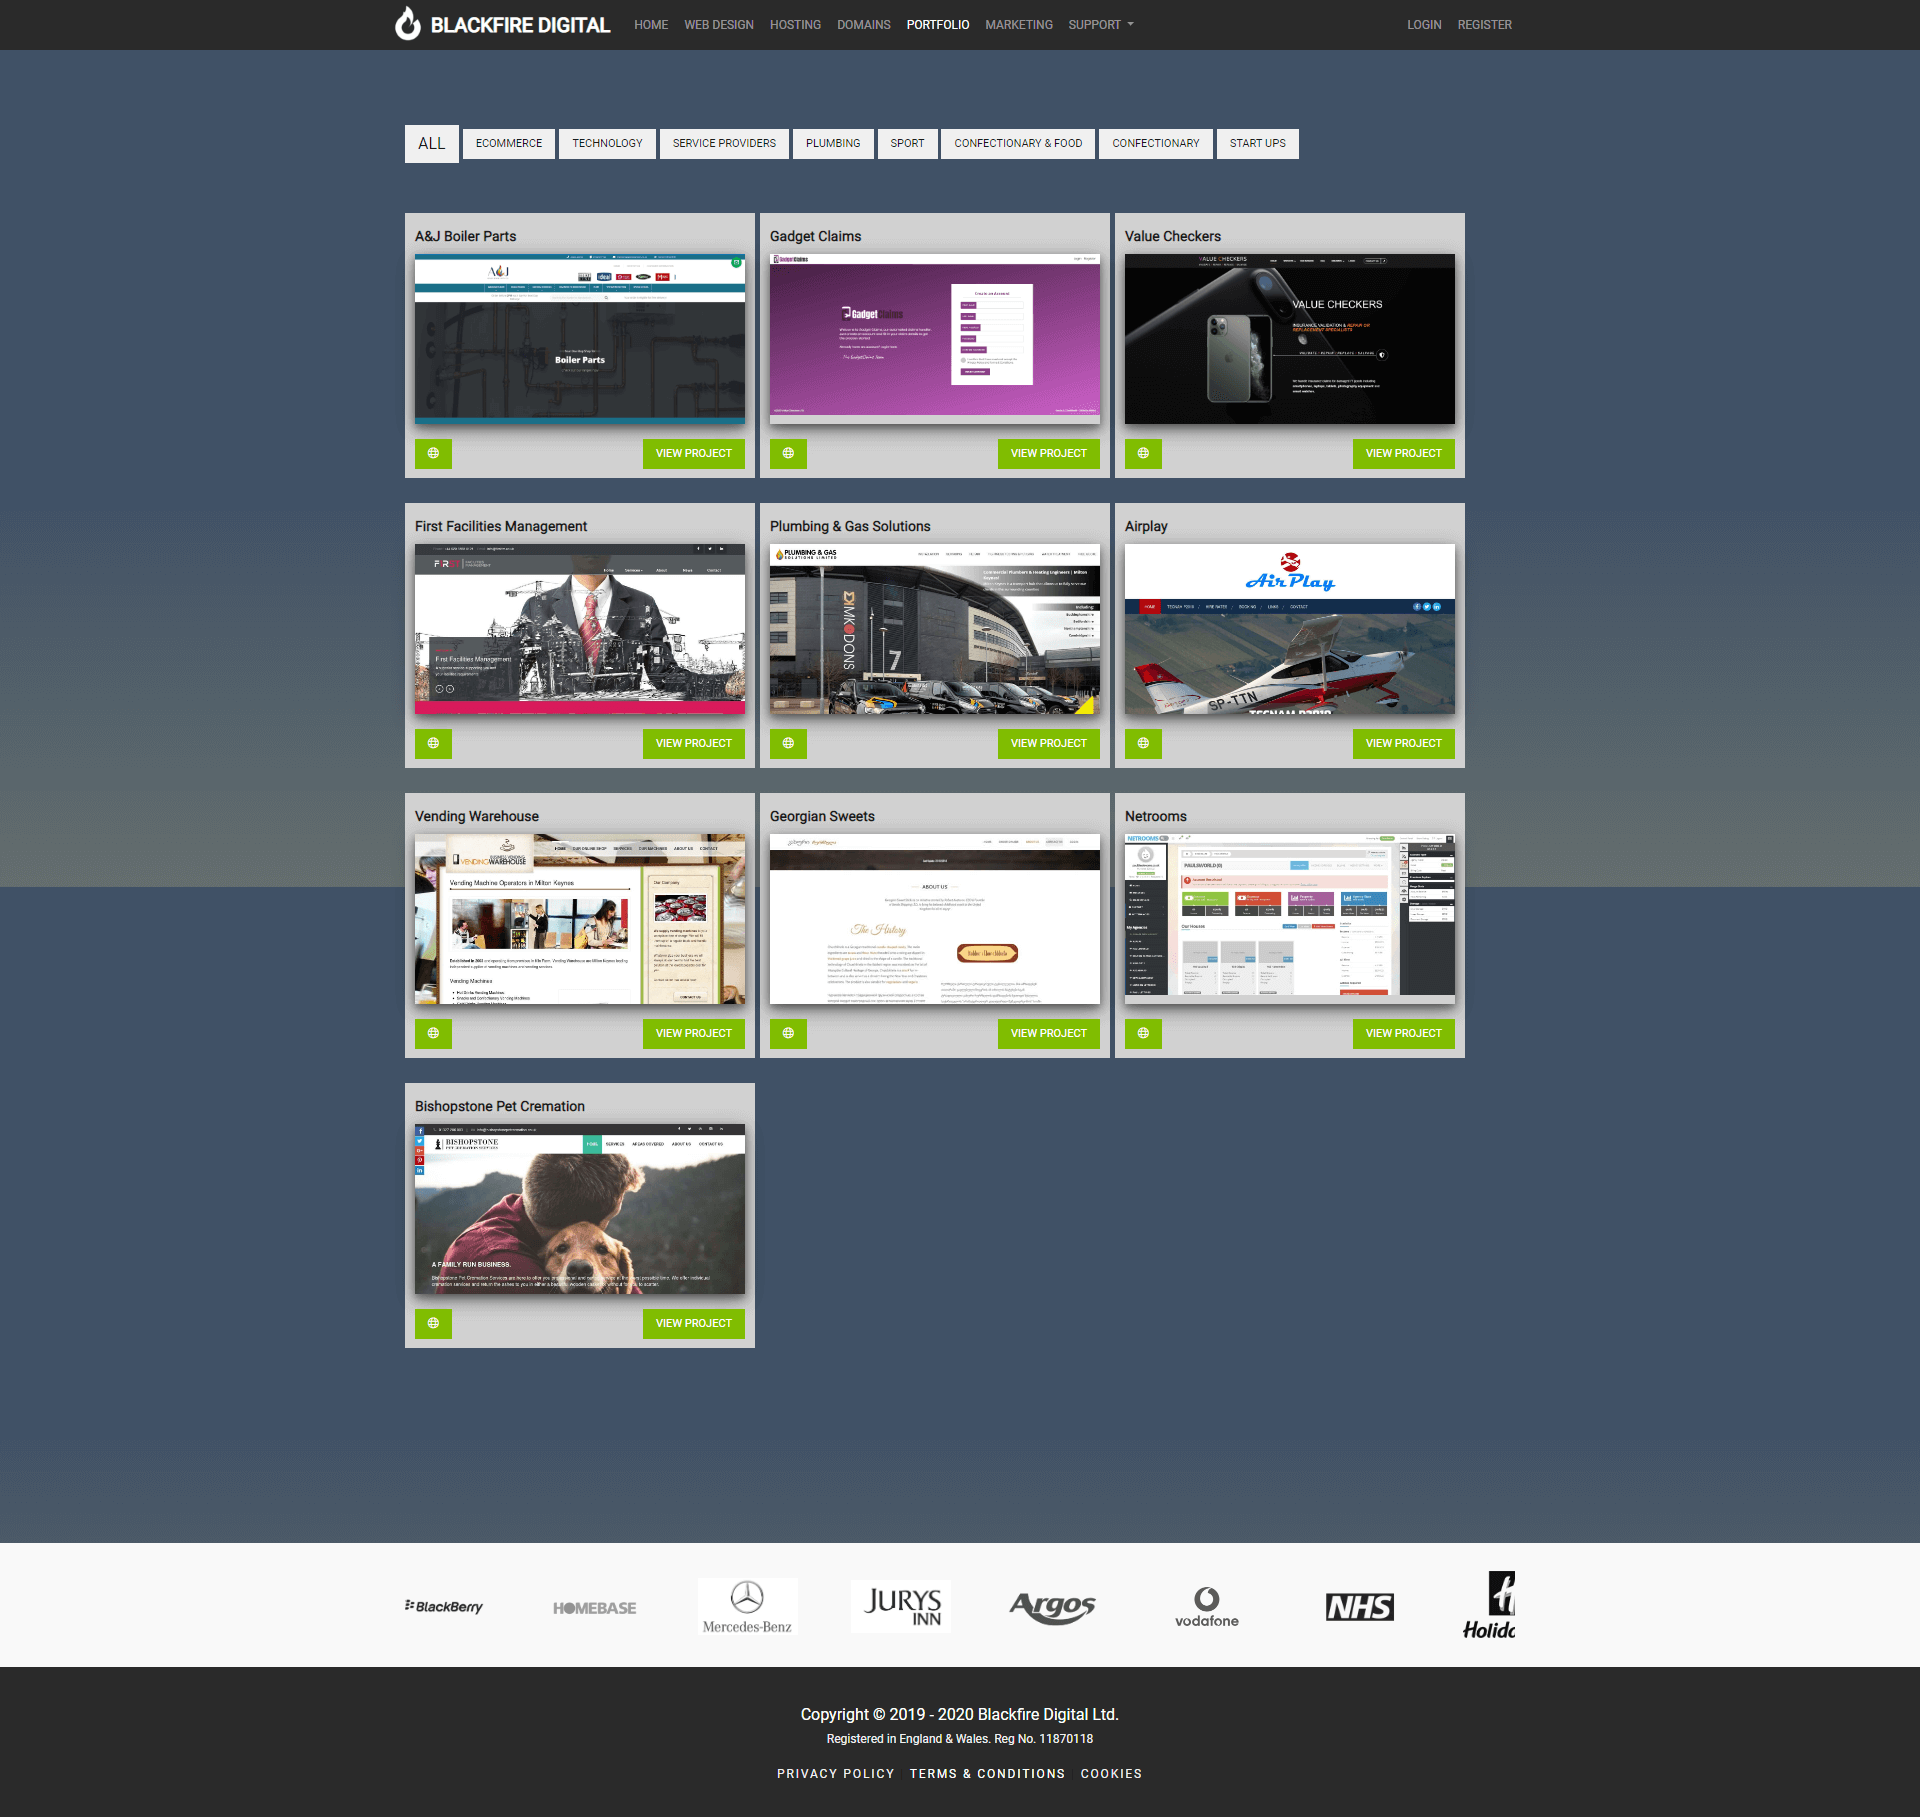1920x1817 pixels.
Task: Select the All portfolio filter
Action: (x=432, y=143)
